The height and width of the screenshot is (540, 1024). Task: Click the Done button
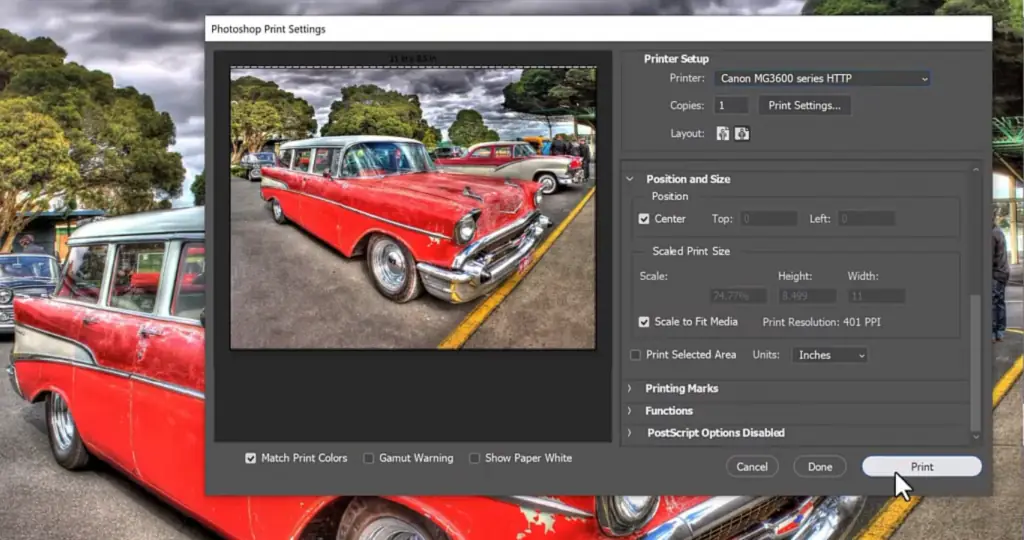point(820,467)
